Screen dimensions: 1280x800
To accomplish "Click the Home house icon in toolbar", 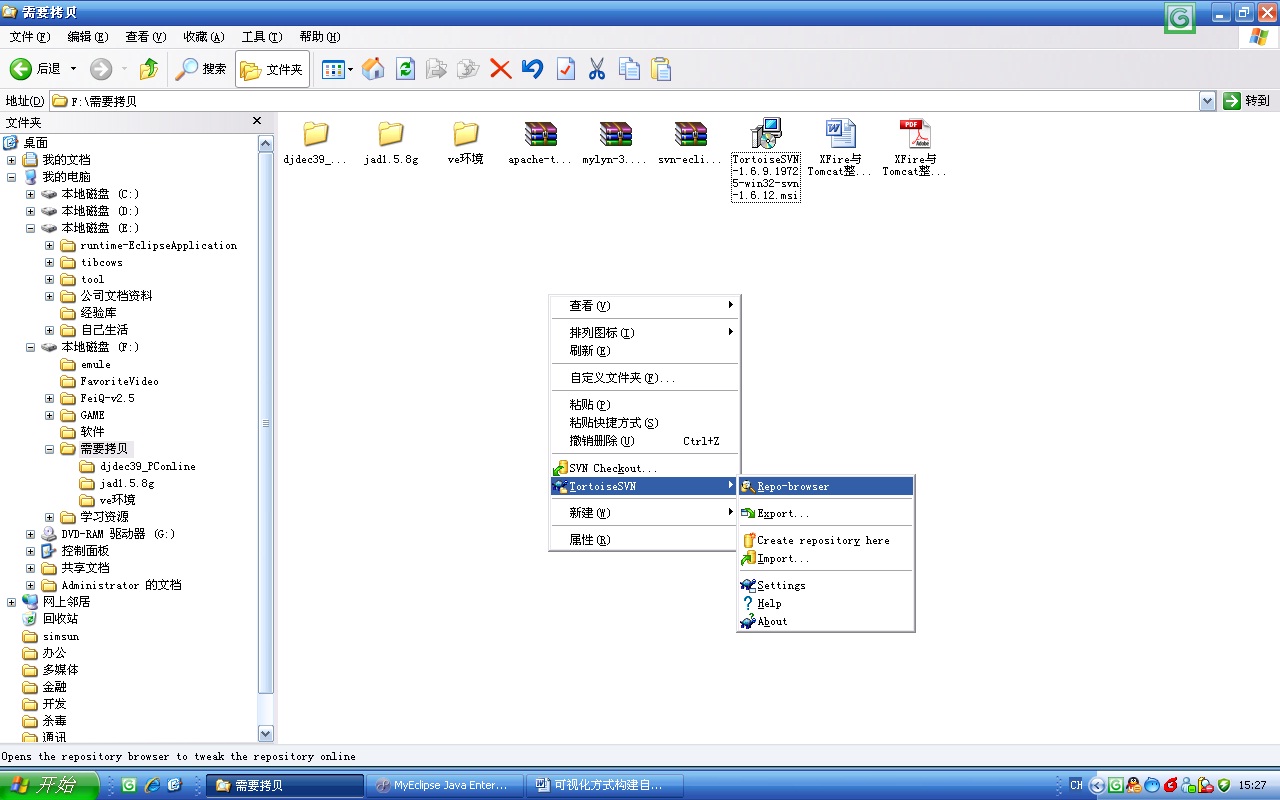I will click(373, 69).
